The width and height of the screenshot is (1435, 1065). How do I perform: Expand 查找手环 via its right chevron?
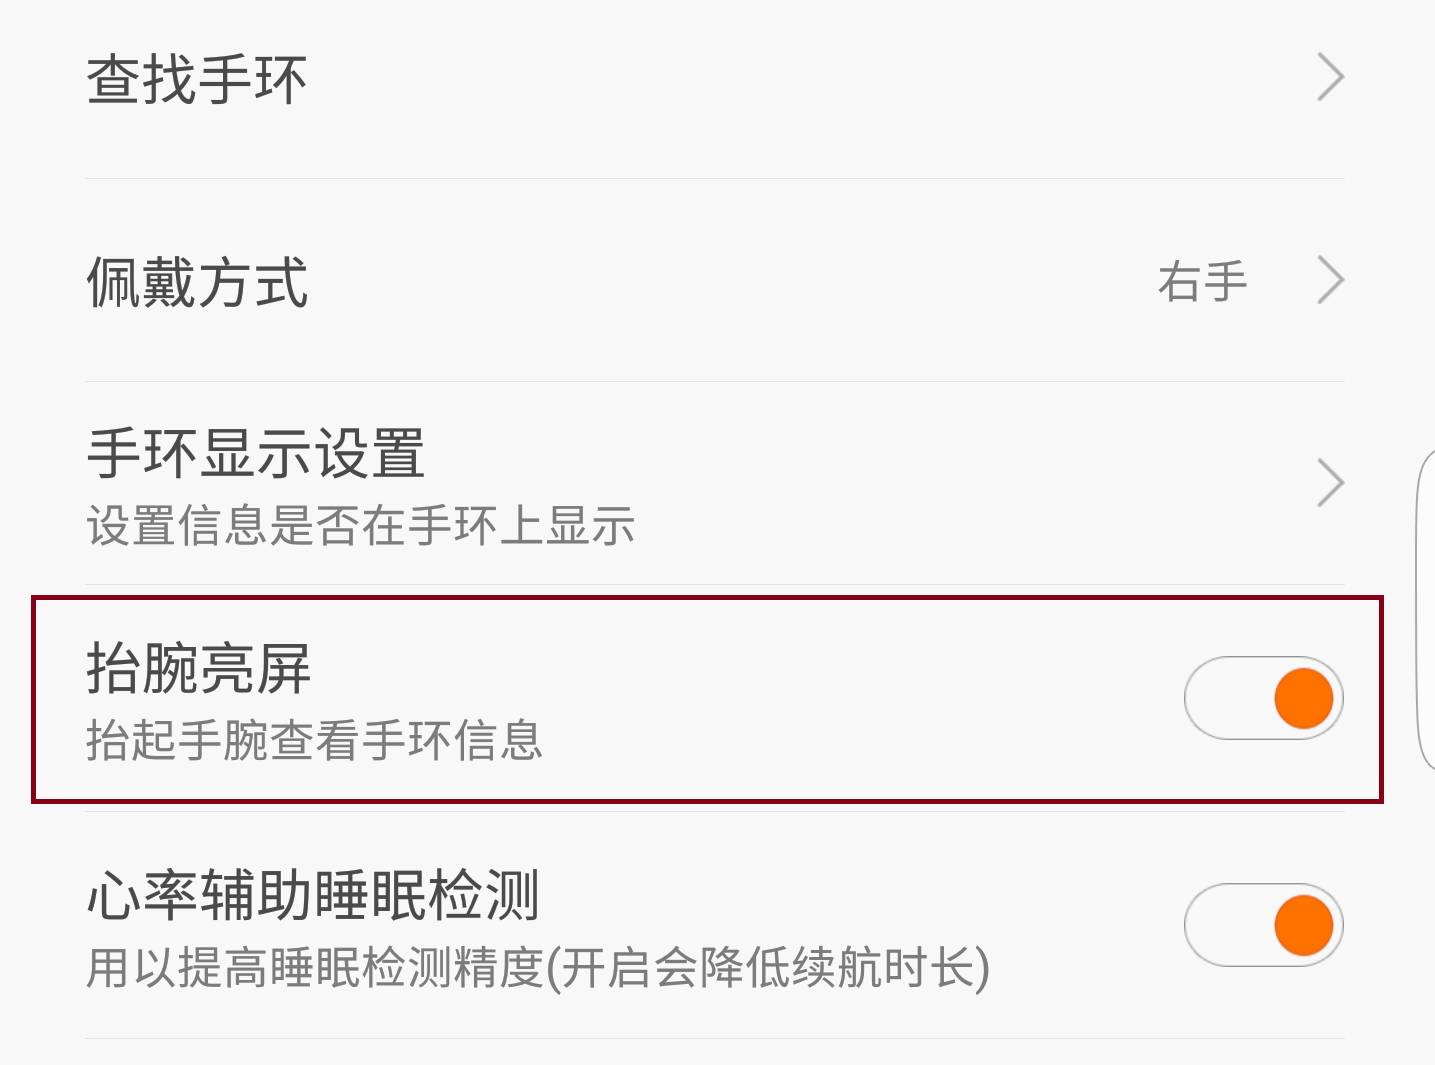(x=1329, y=78)
